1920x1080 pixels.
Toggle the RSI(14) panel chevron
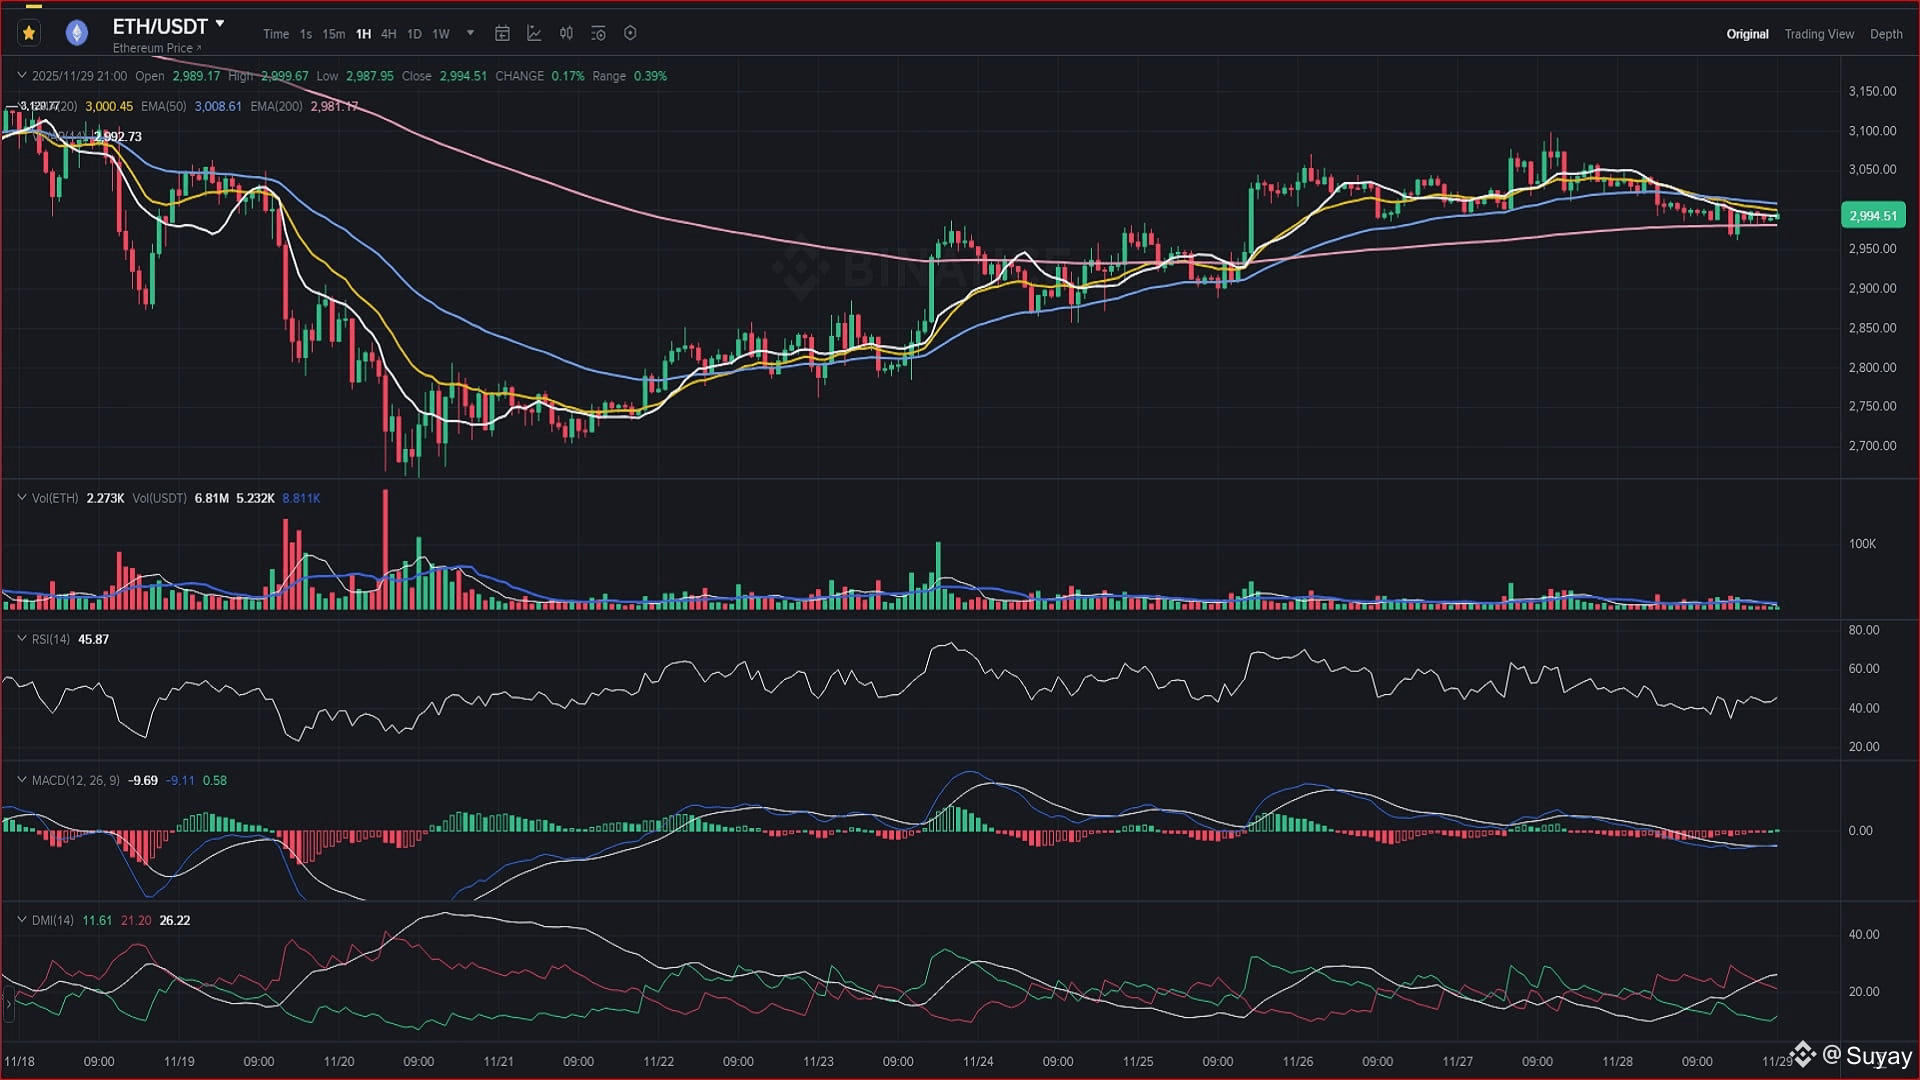[21, 638]
